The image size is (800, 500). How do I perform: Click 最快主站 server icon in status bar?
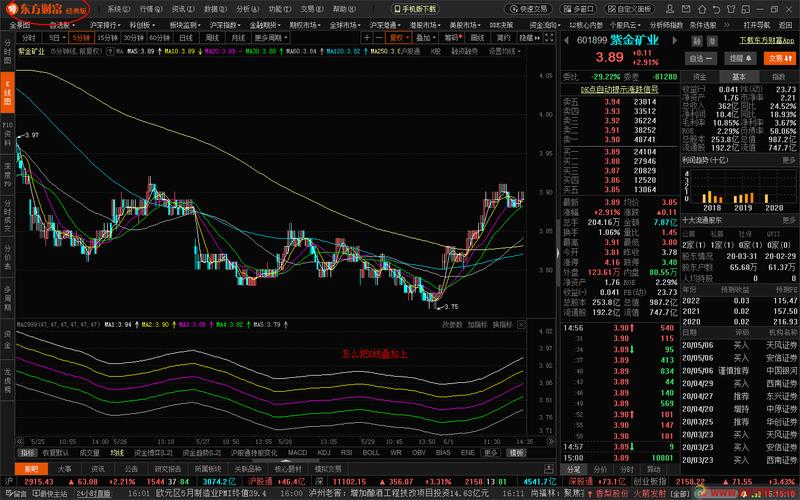(50, 494)
